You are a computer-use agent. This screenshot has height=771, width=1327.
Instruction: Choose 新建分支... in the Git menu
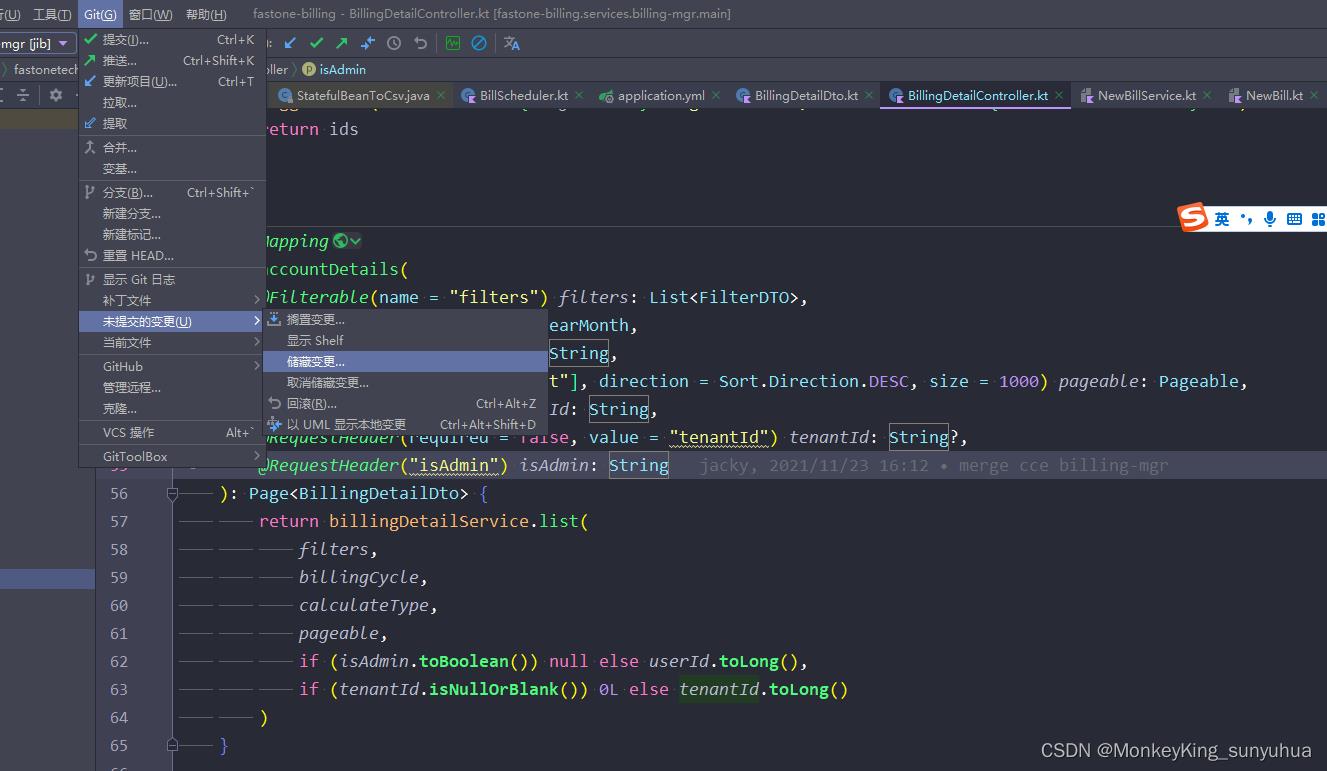(x=172, y=214)
